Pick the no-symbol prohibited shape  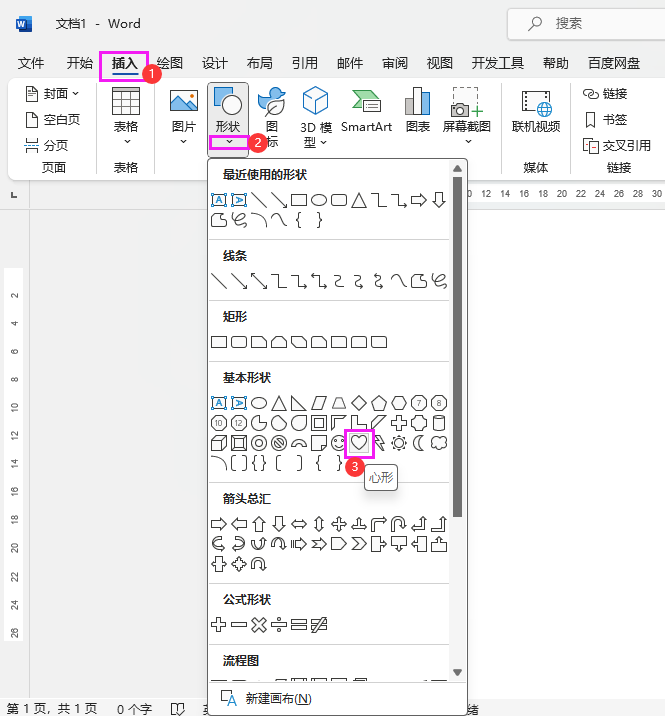(279, 443)
